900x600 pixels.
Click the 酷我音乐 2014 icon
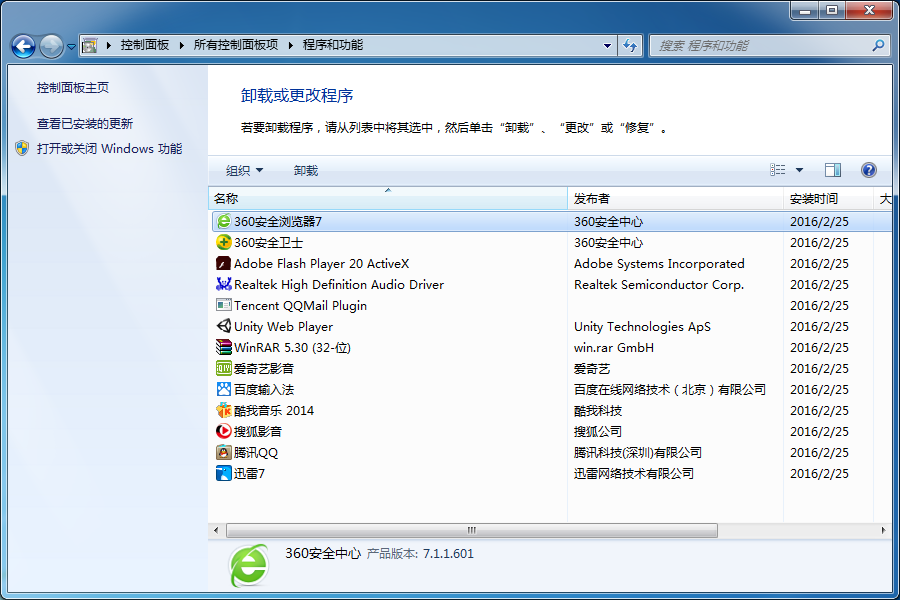click(224, 411)
